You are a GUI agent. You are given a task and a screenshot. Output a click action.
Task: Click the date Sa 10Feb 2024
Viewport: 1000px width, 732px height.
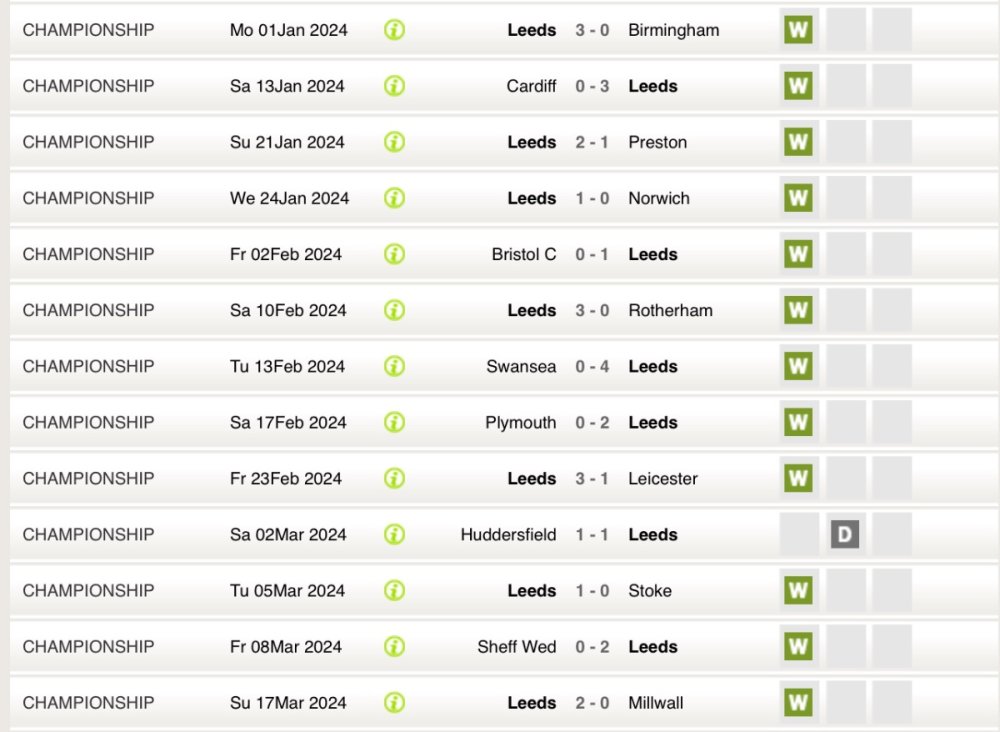(287, 310)
